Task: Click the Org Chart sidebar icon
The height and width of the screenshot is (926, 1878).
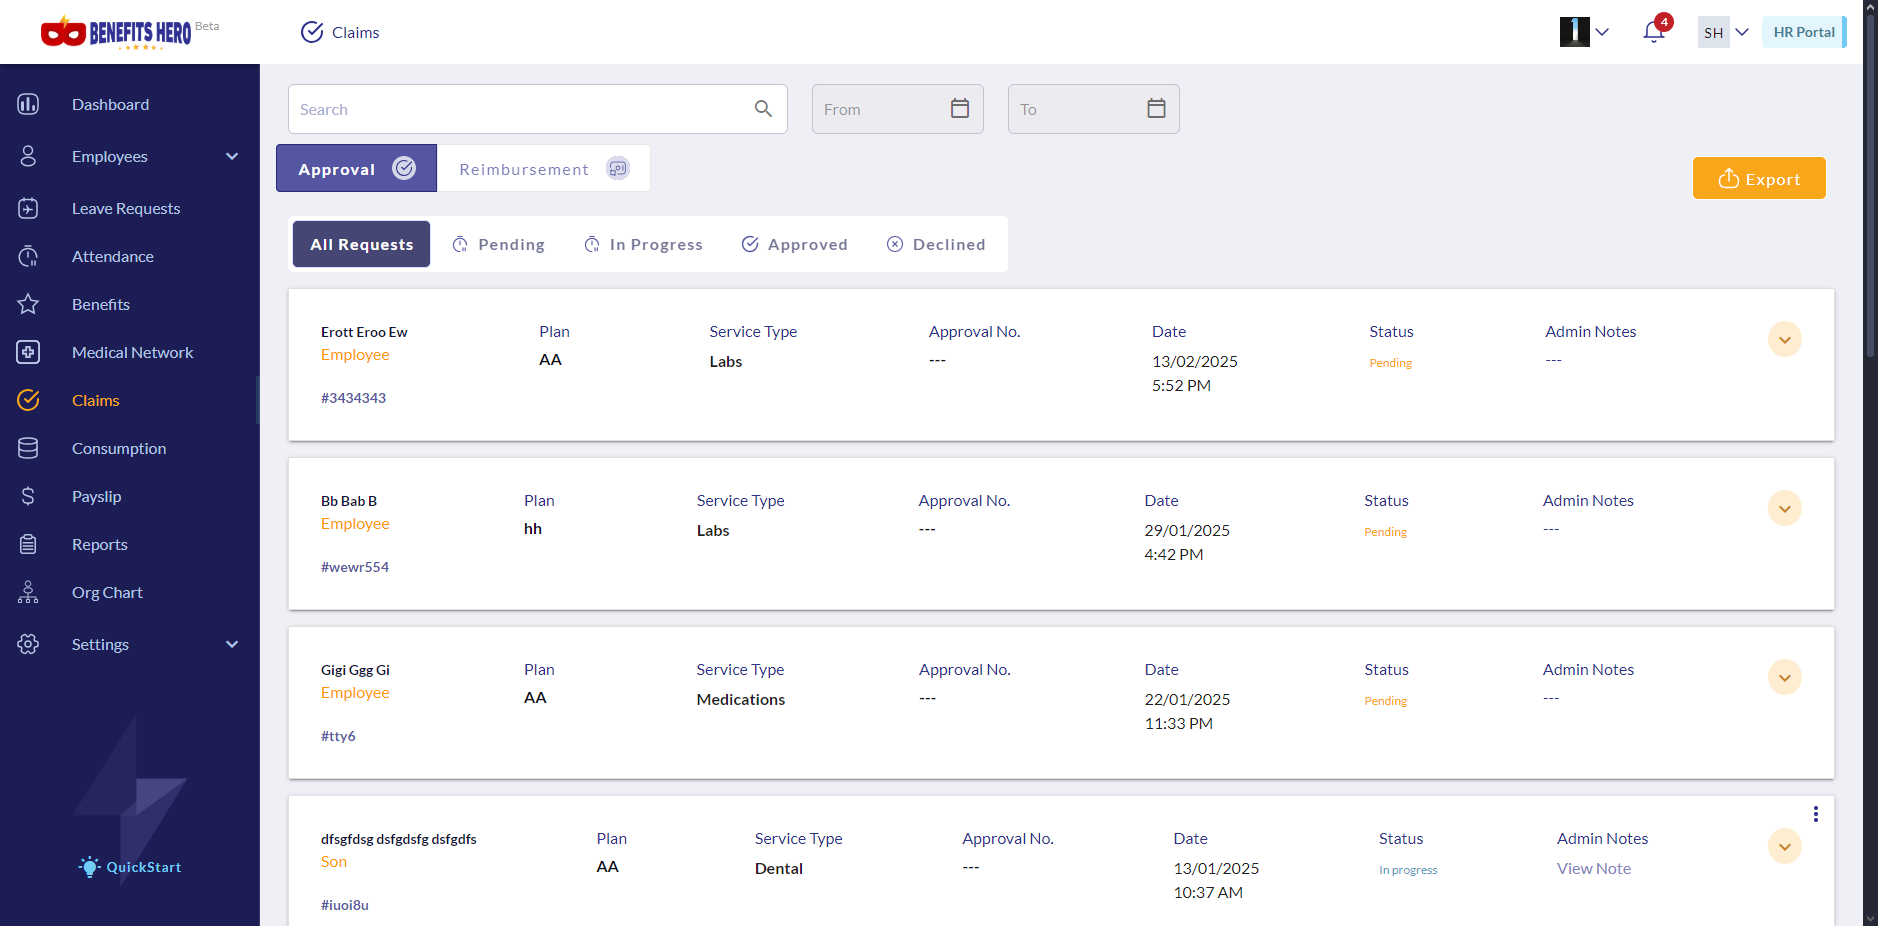Action: 28,592
